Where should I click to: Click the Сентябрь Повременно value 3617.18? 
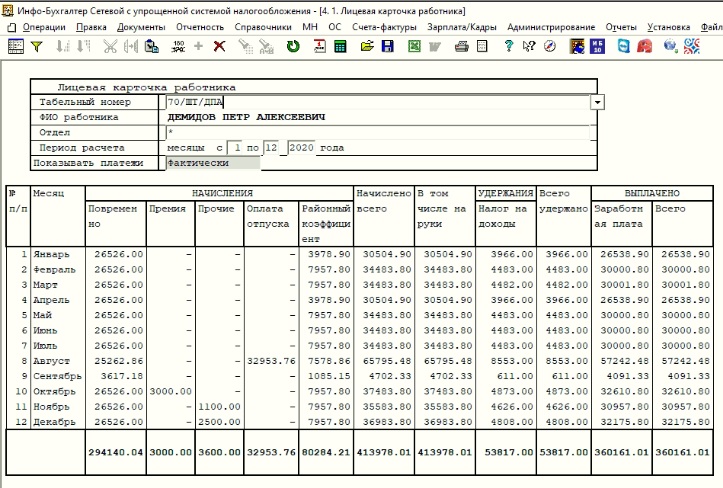click(122, 376)
